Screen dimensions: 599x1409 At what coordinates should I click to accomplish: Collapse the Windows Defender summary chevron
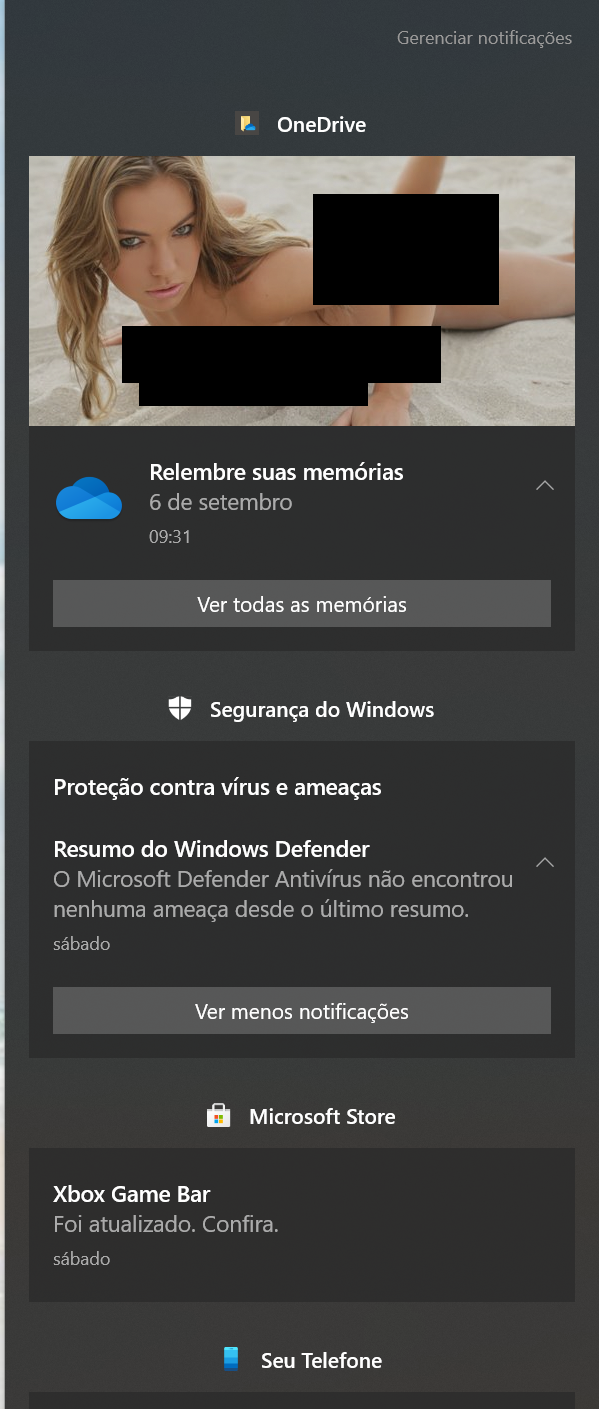tap(544, 862)
